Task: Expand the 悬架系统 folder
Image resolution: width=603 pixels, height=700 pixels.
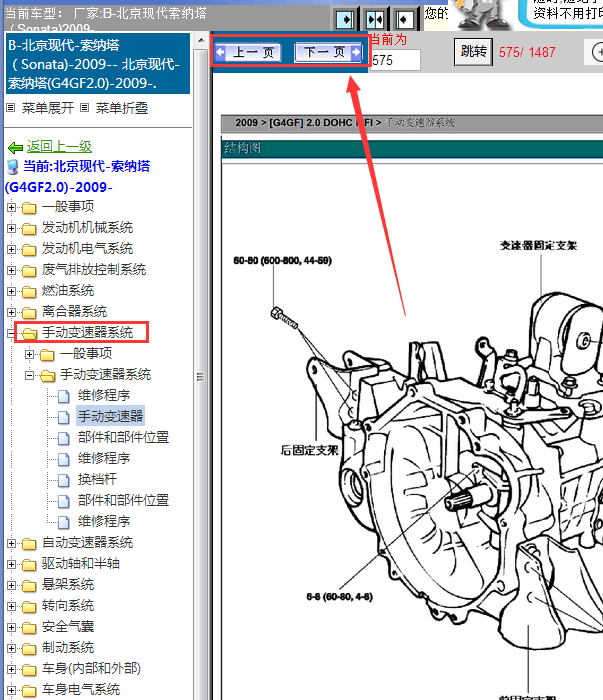Action: coord(12,585)
